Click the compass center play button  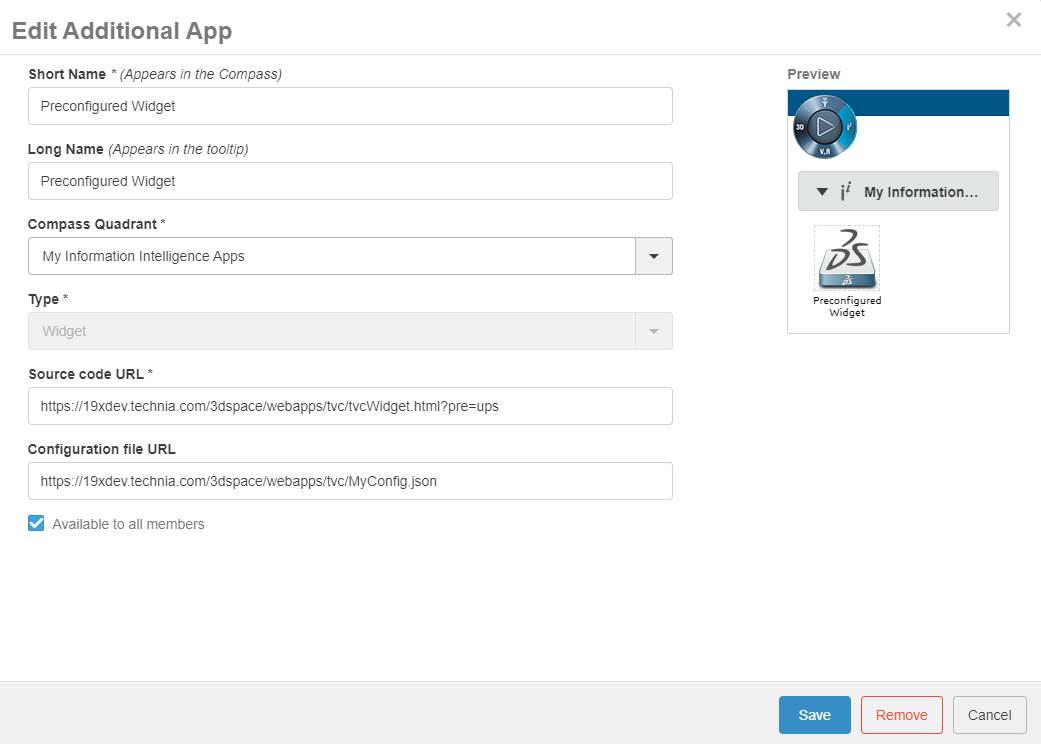tap(825, 127)
